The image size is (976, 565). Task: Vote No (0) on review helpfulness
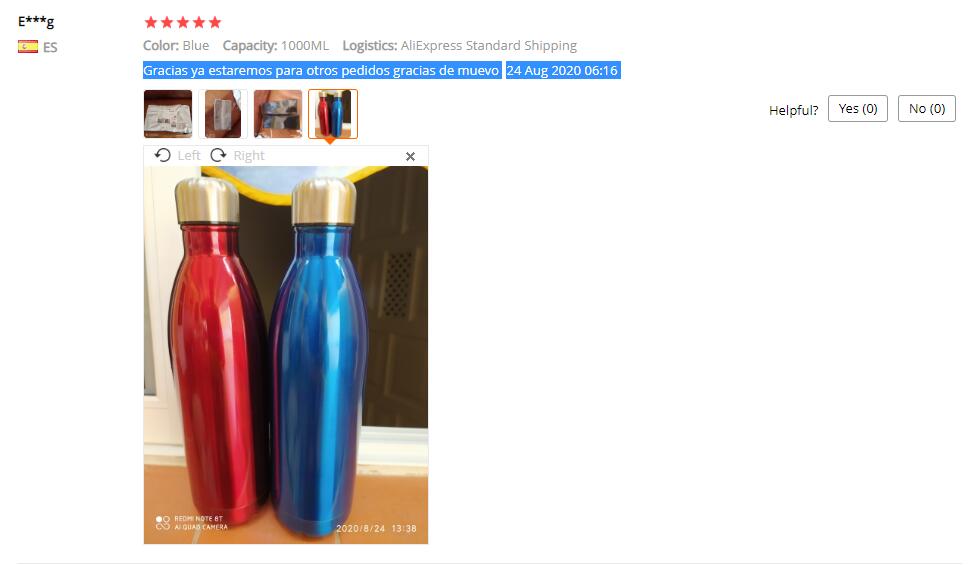pyautogui.click(x=927, y=109)
